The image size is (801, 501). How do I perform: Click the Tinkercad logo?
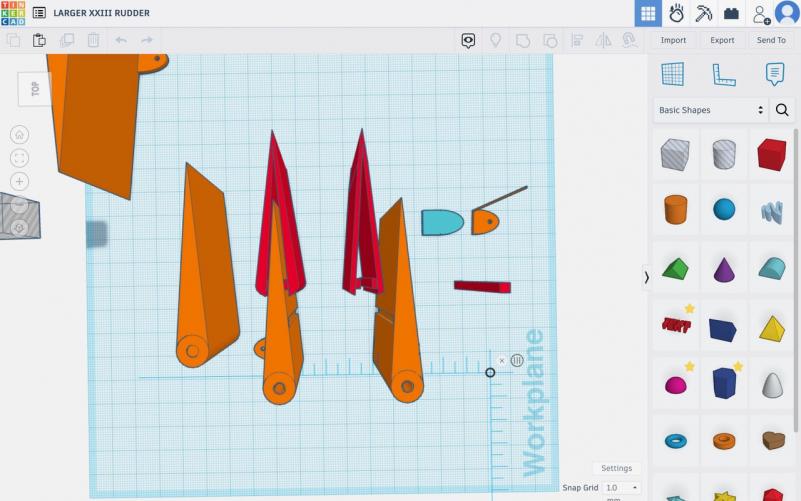[13, 13]
